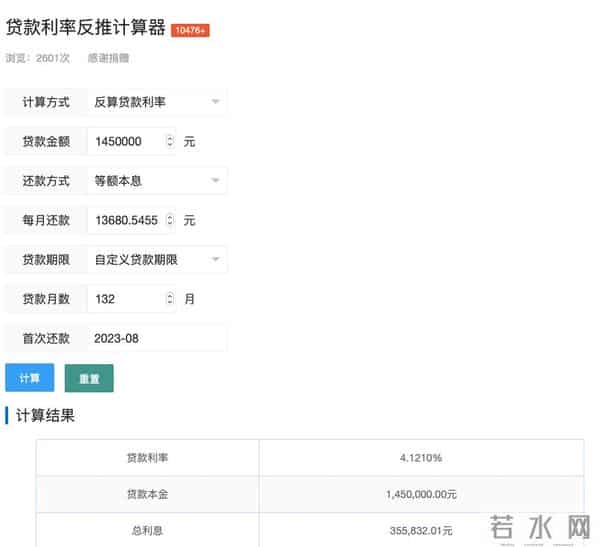The image size is (600, 547).
Task: Click the 每月还款 input with 13680.5455
Action: click(x=131, y=220)
